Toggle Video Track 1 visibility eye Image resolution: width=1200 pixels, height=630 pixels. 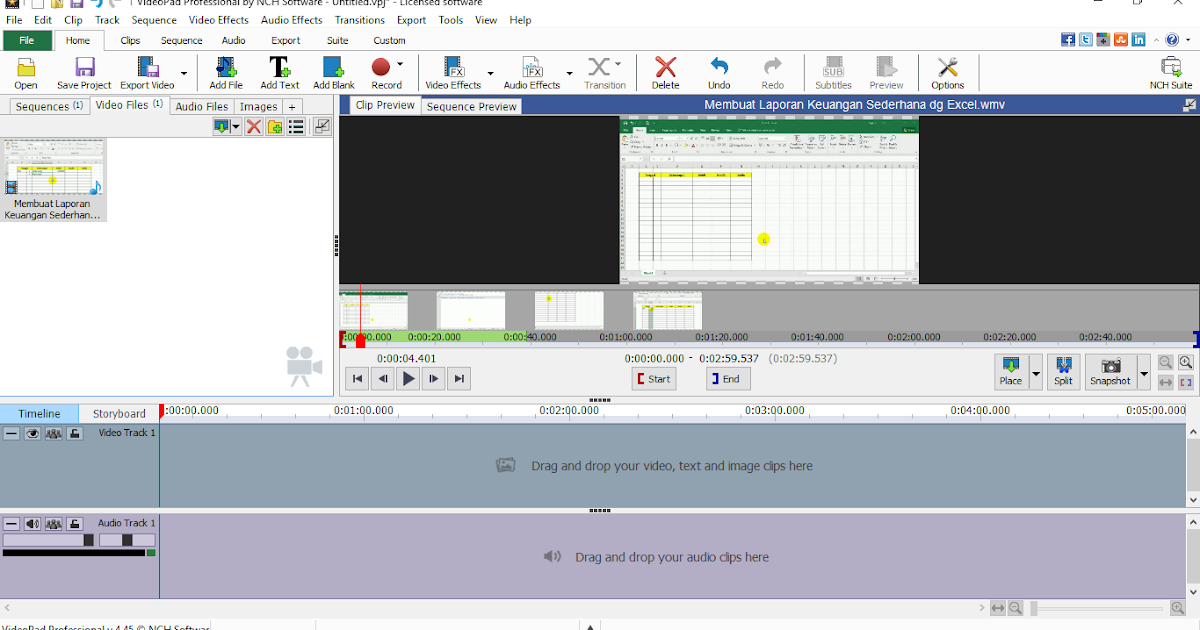tap(33, 434)
